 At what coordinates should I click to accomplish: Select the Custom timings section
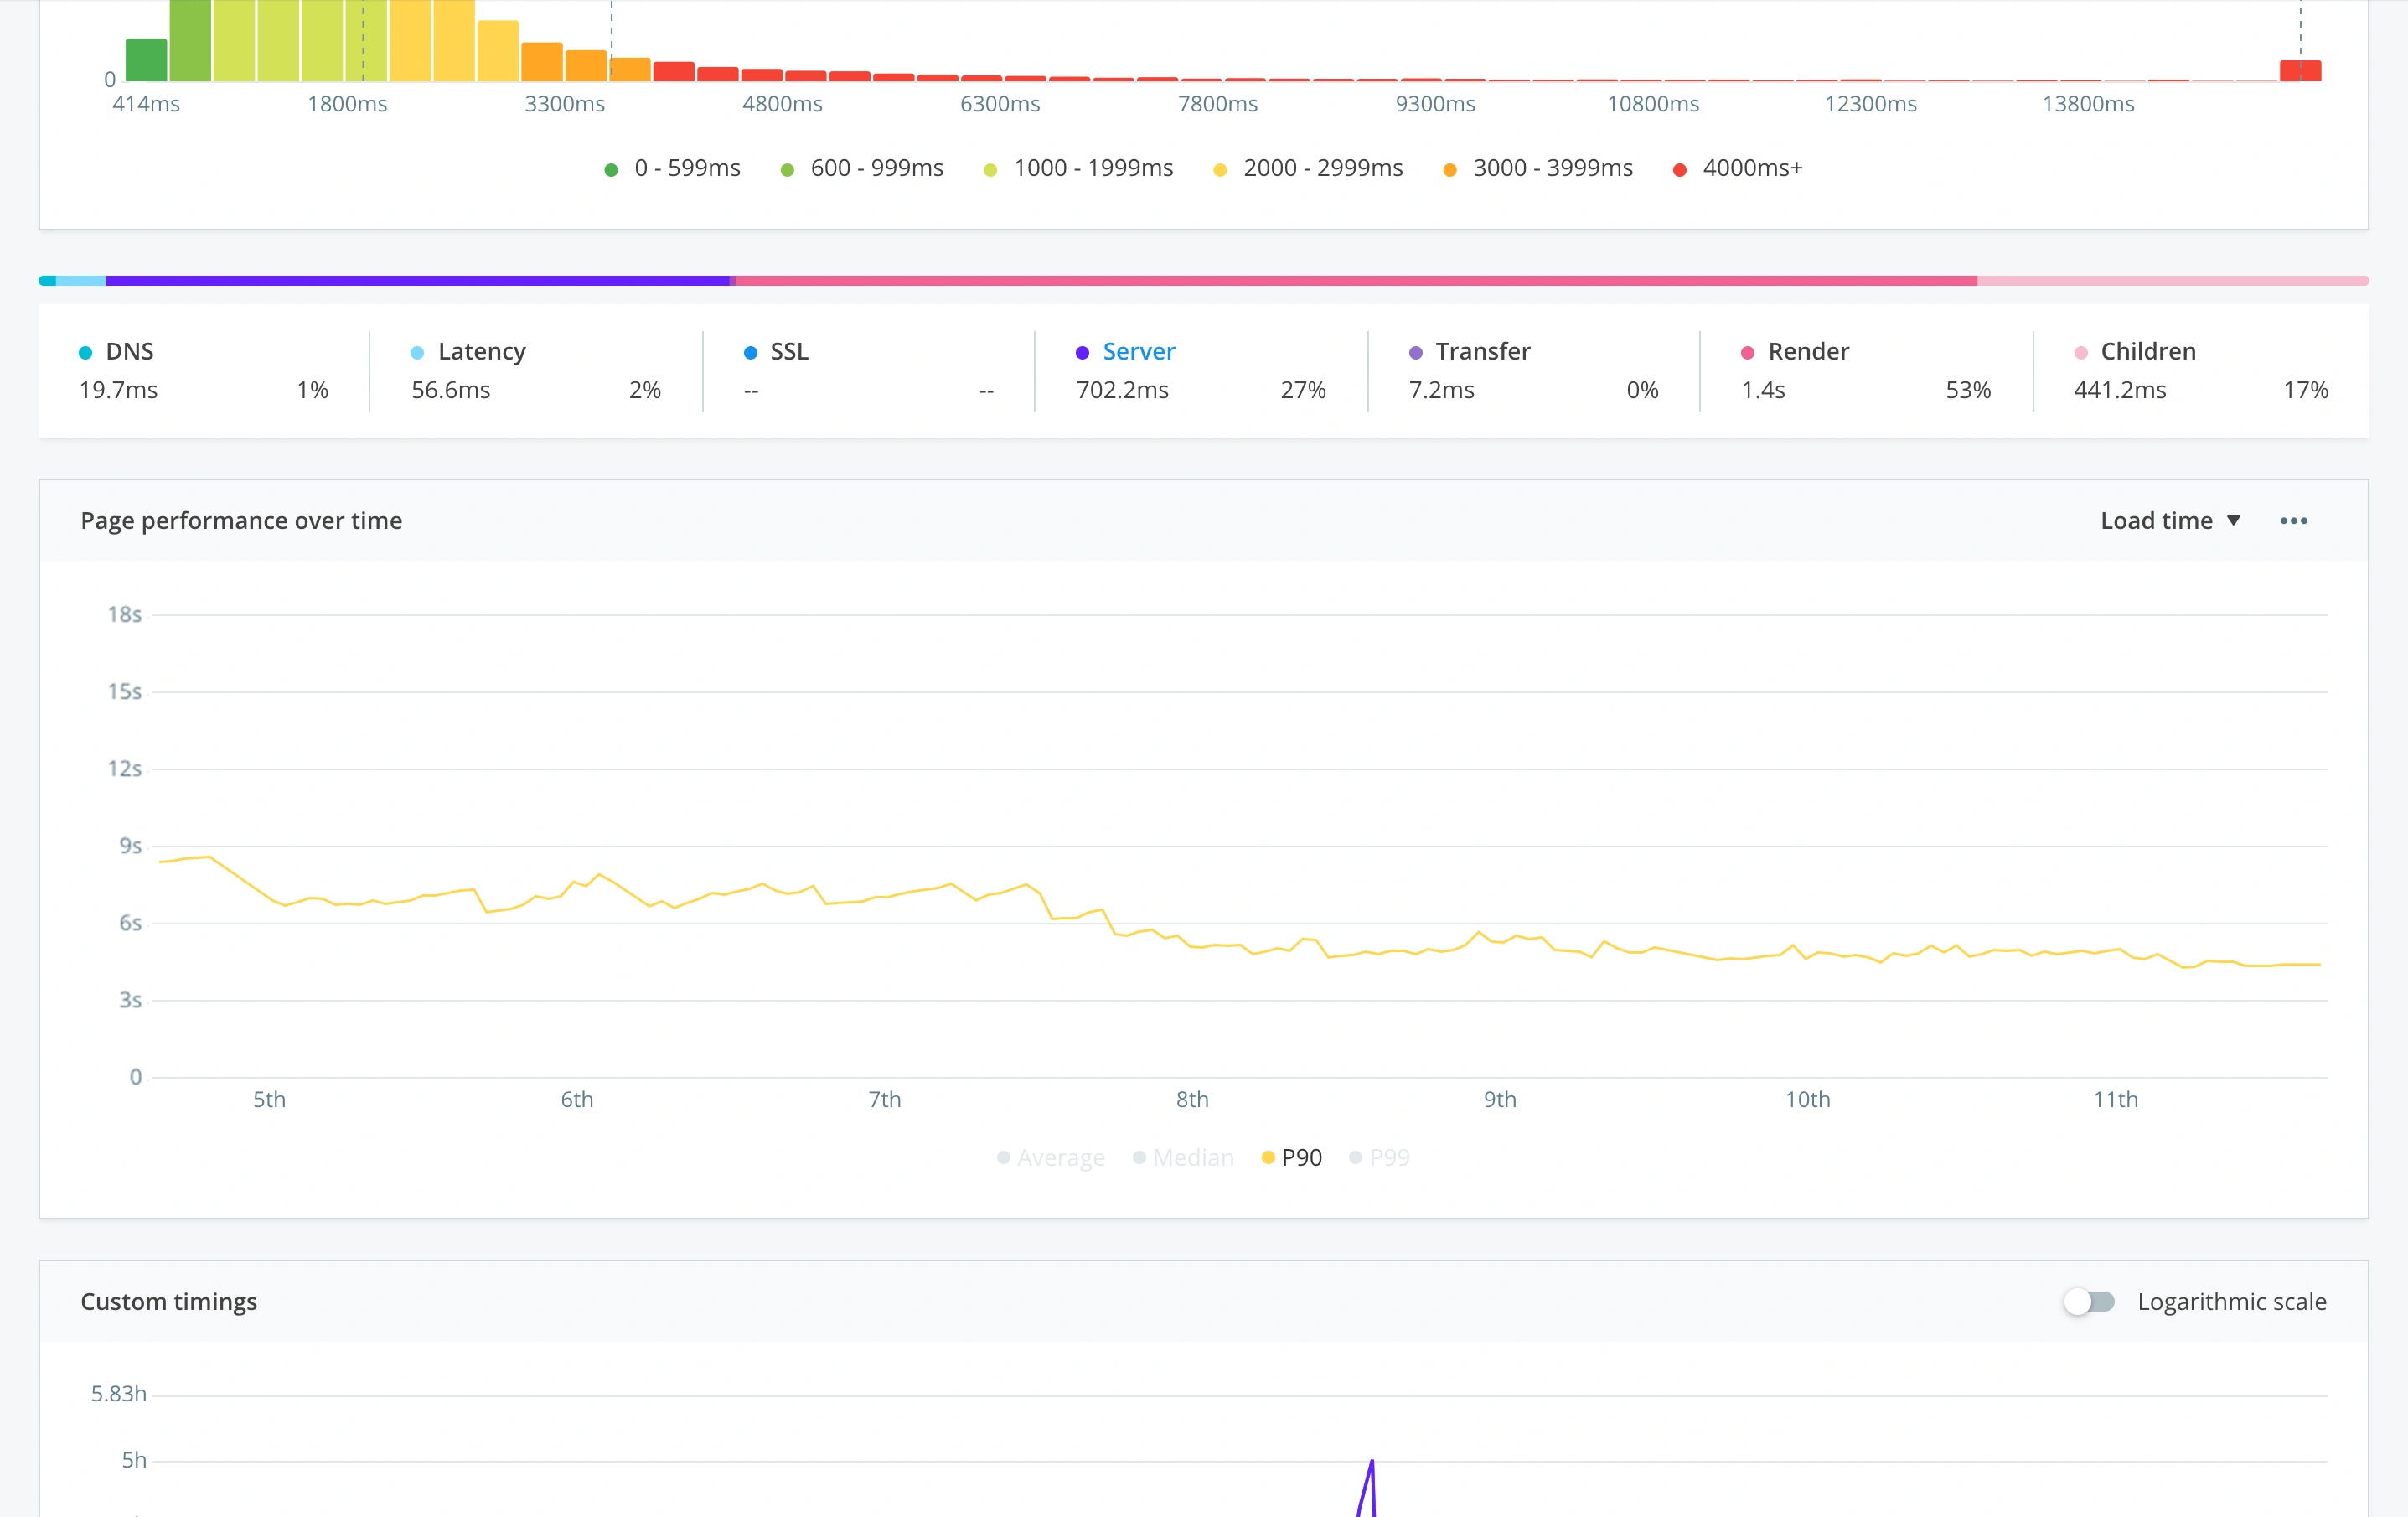point(169,1300)
